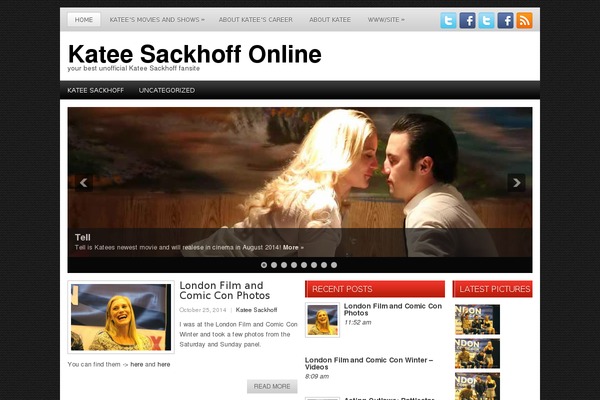Follow the second 'here' link in post
Screen dimensions: 600x400
tap(164, 364)
